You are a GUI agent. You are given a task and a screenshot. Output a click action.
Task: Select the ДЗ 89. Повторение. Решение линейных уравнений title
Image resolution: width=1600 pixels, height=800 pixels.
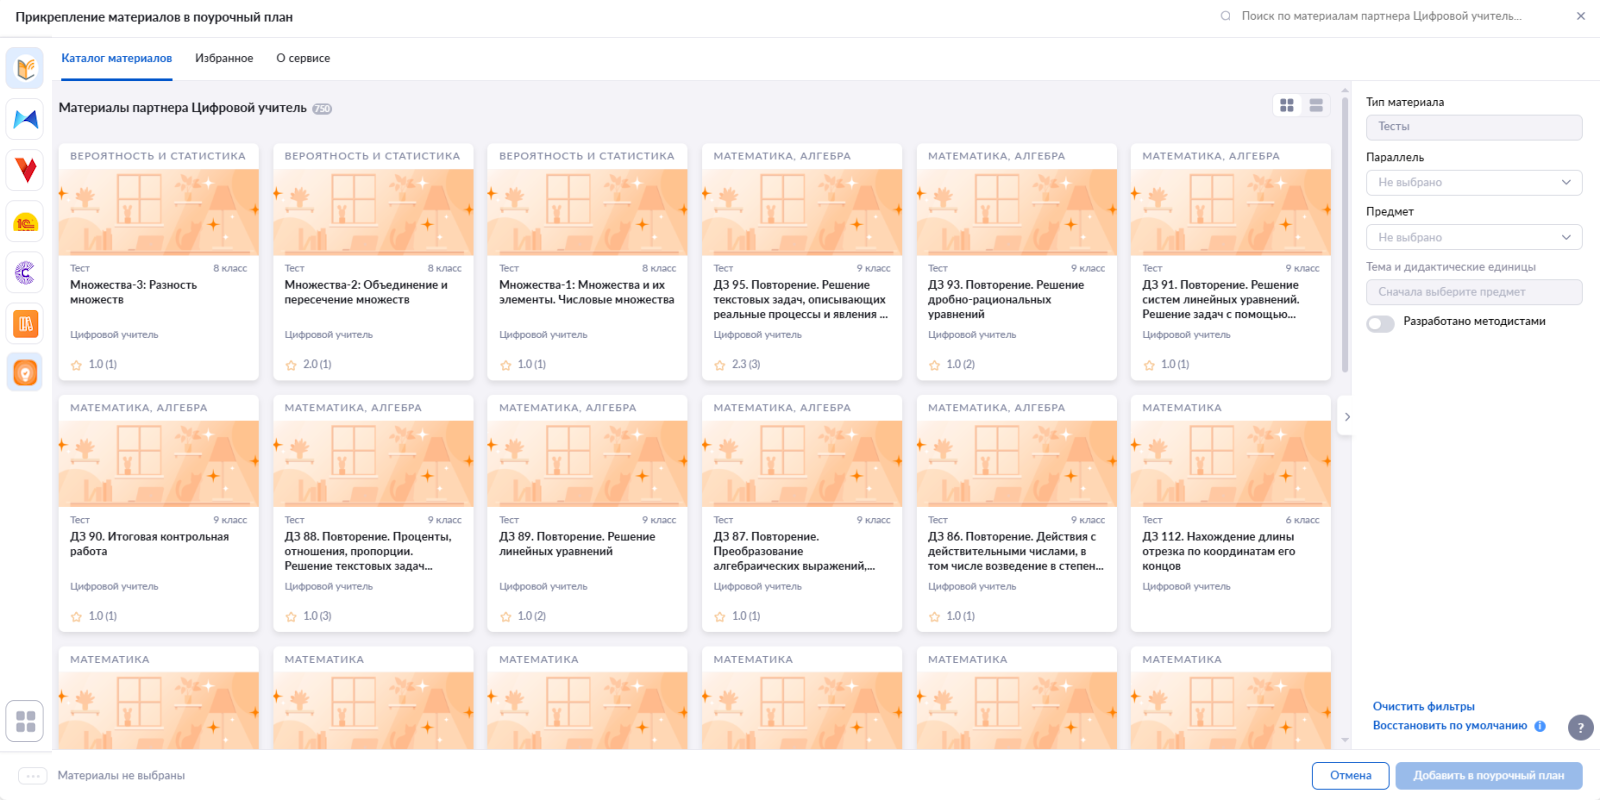click(577, 544)
